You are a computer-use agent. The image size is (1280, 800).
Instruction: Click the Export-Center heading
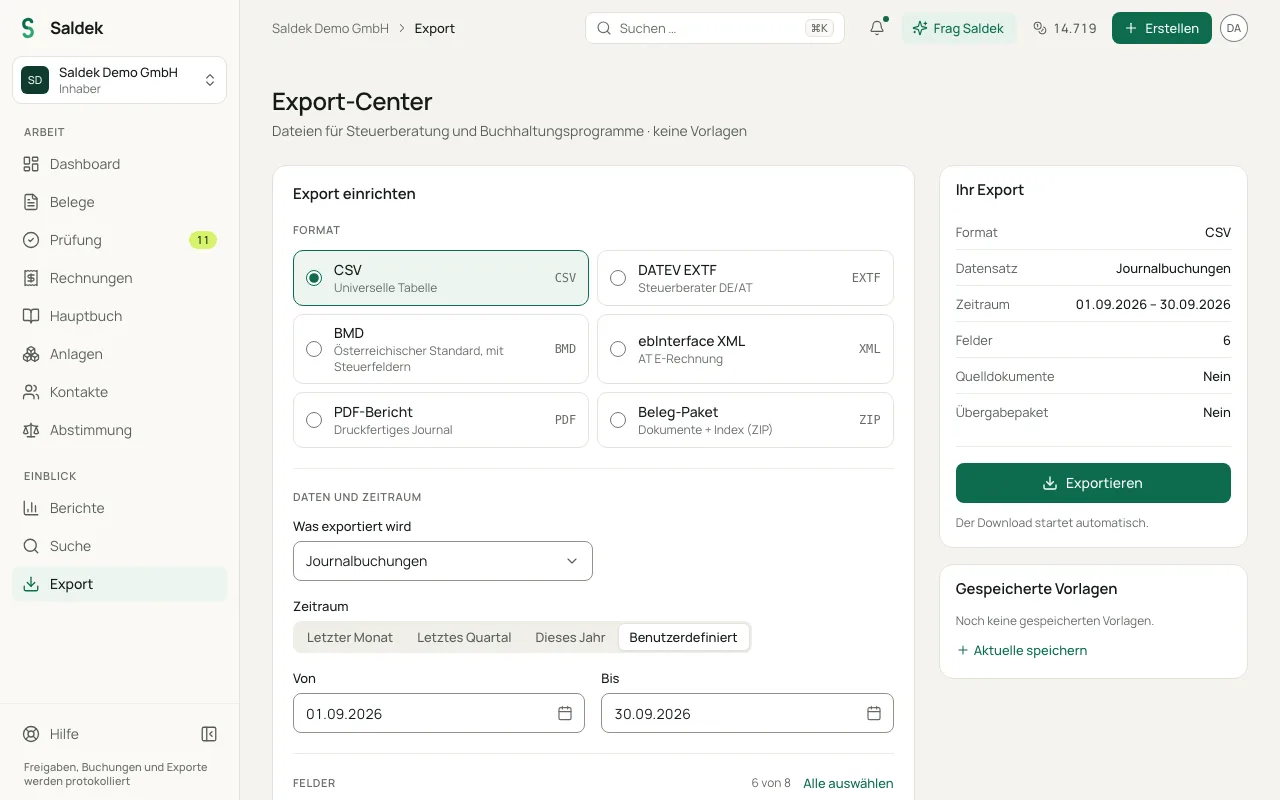point(352,101)
